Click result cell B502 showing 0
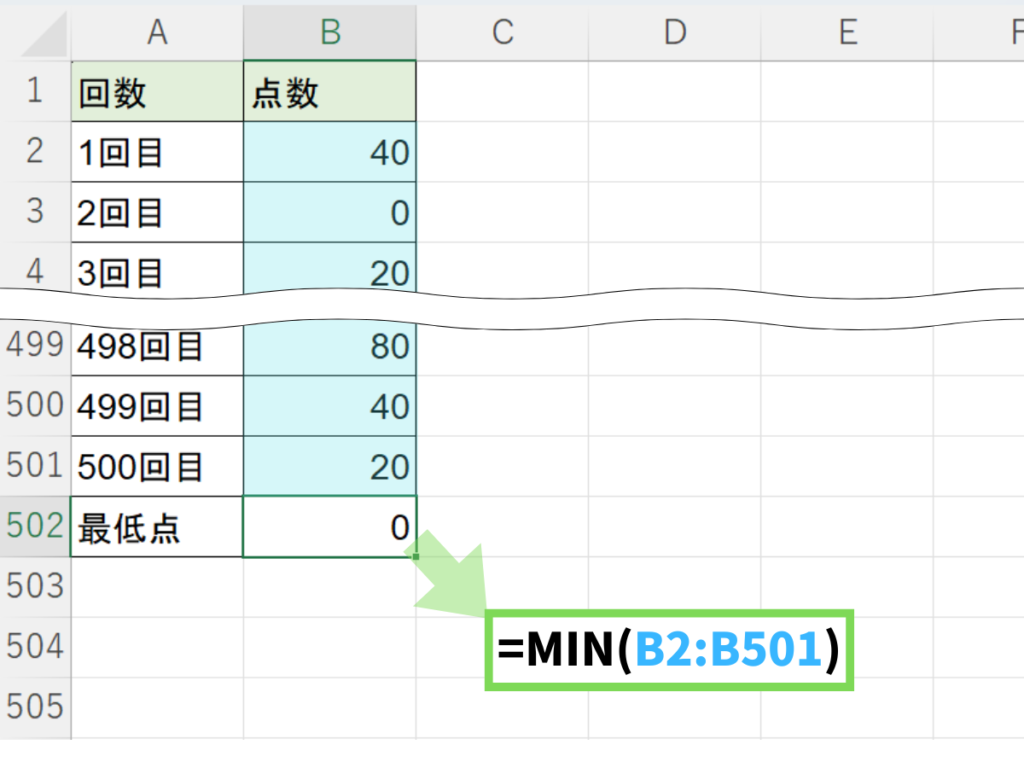The height and width of the screenshot is (768, 1024). point(330,527)
